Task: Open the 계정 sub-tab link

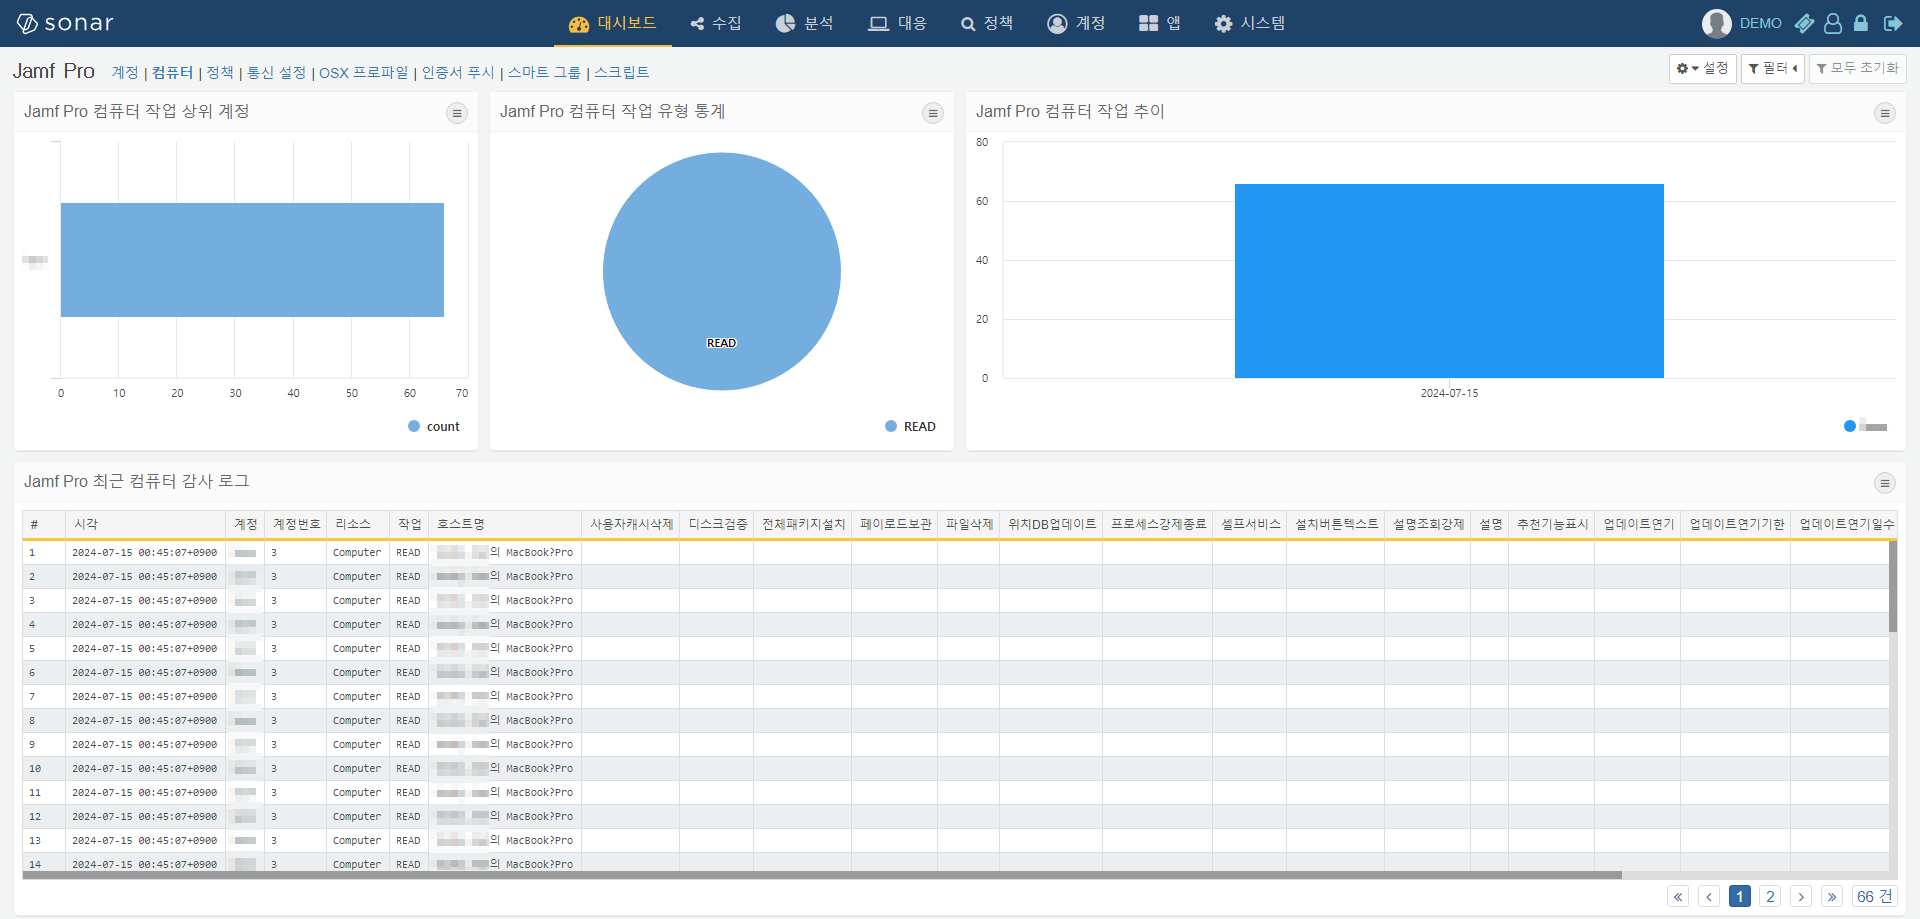Action: click(x=125, y=72)
